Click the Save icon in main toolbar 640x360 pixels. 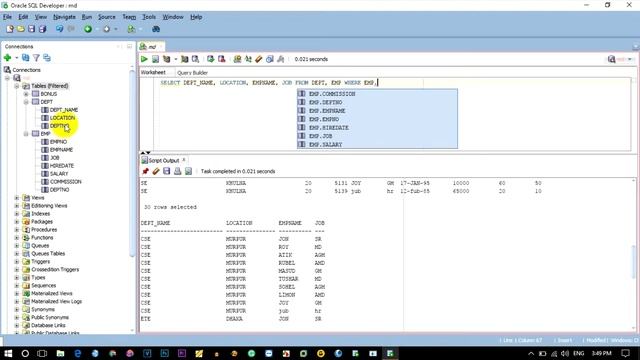31,29
